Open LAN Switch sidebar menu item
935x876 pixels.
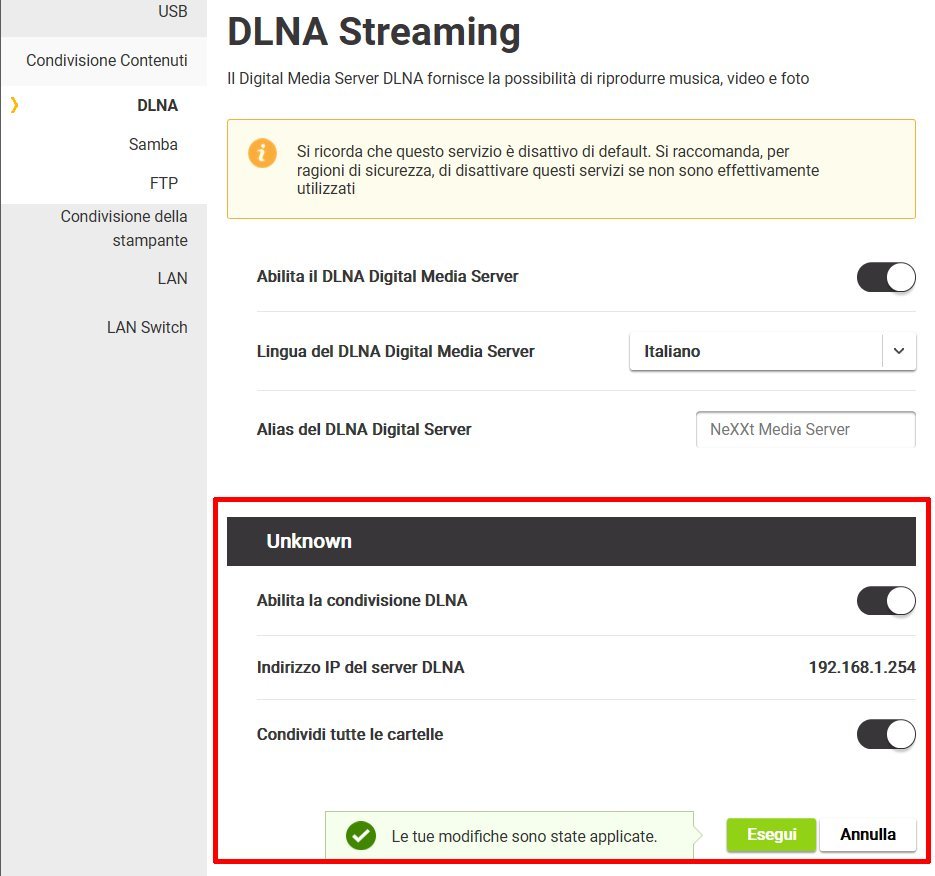pos(147,327)
